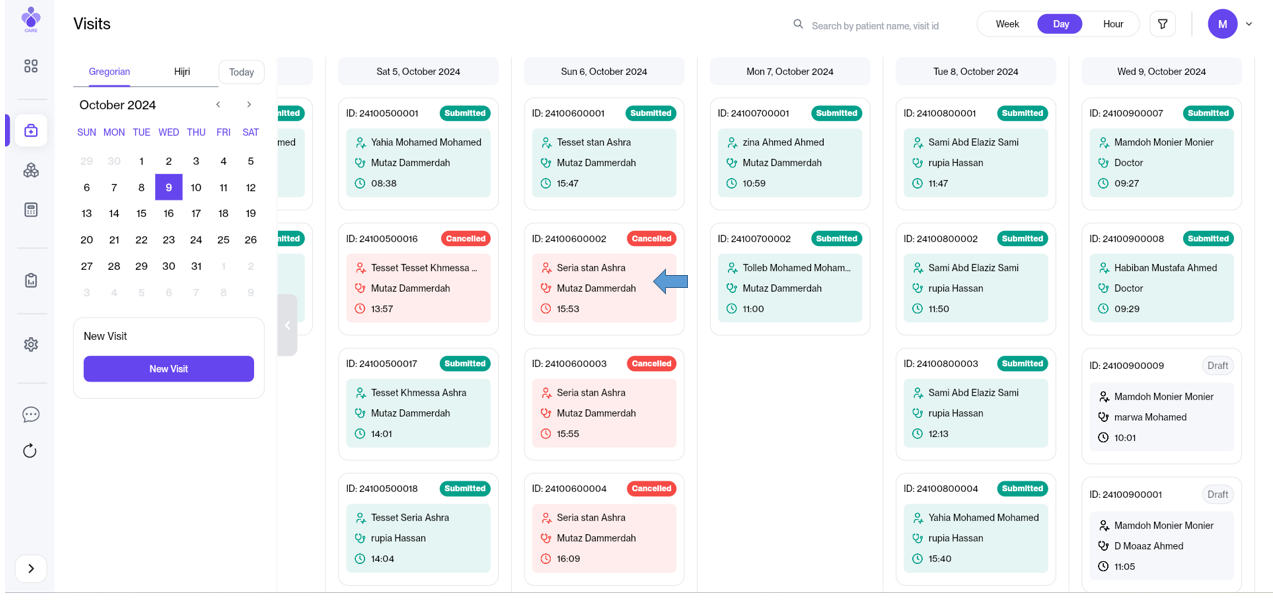Select October 16 in the calendar

pos(169,213)
